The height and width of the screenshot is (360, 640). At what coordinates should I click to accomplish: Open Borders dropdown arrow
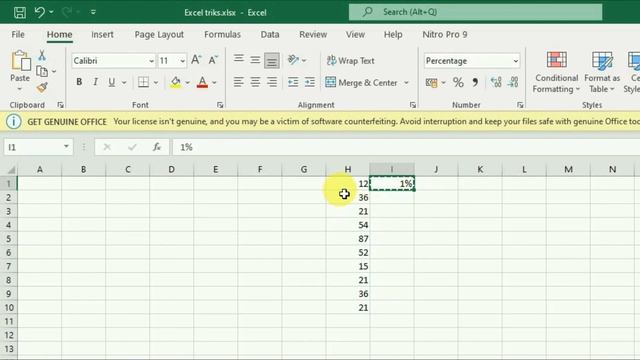point(156,82)
